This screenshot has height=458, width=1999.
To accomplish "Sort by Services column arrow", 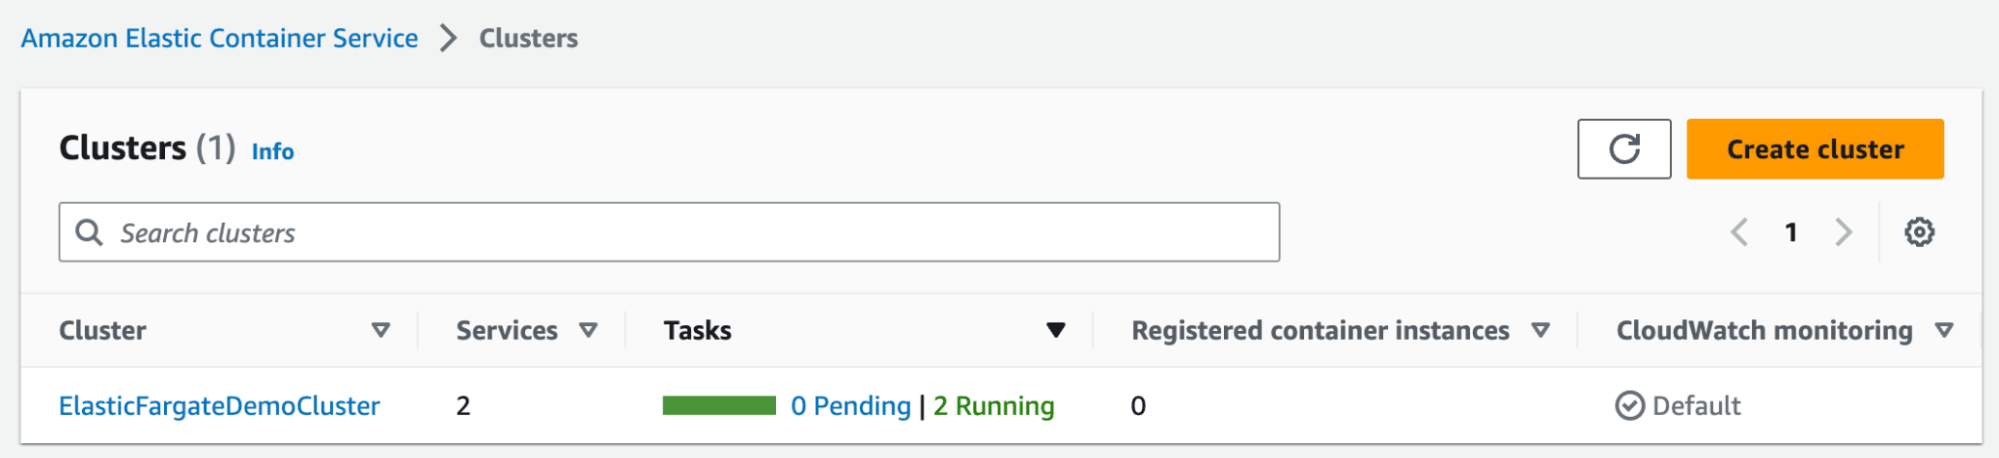I will click(x=588, y=330).
